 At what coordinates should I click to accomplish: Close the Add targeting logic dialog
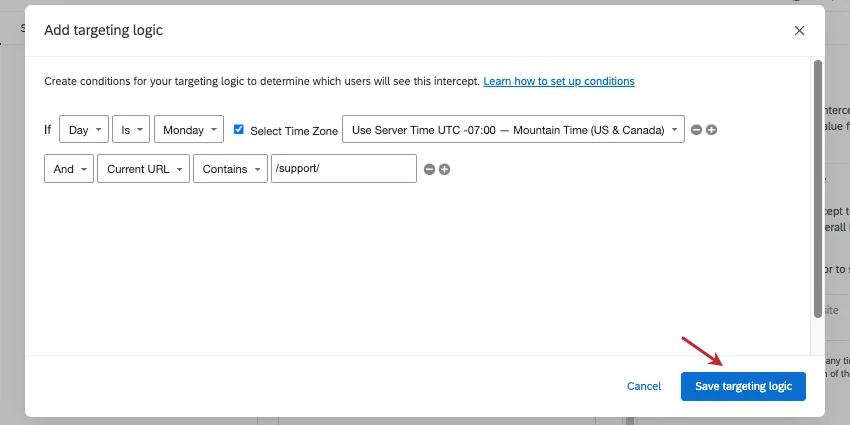pos(799,31)
